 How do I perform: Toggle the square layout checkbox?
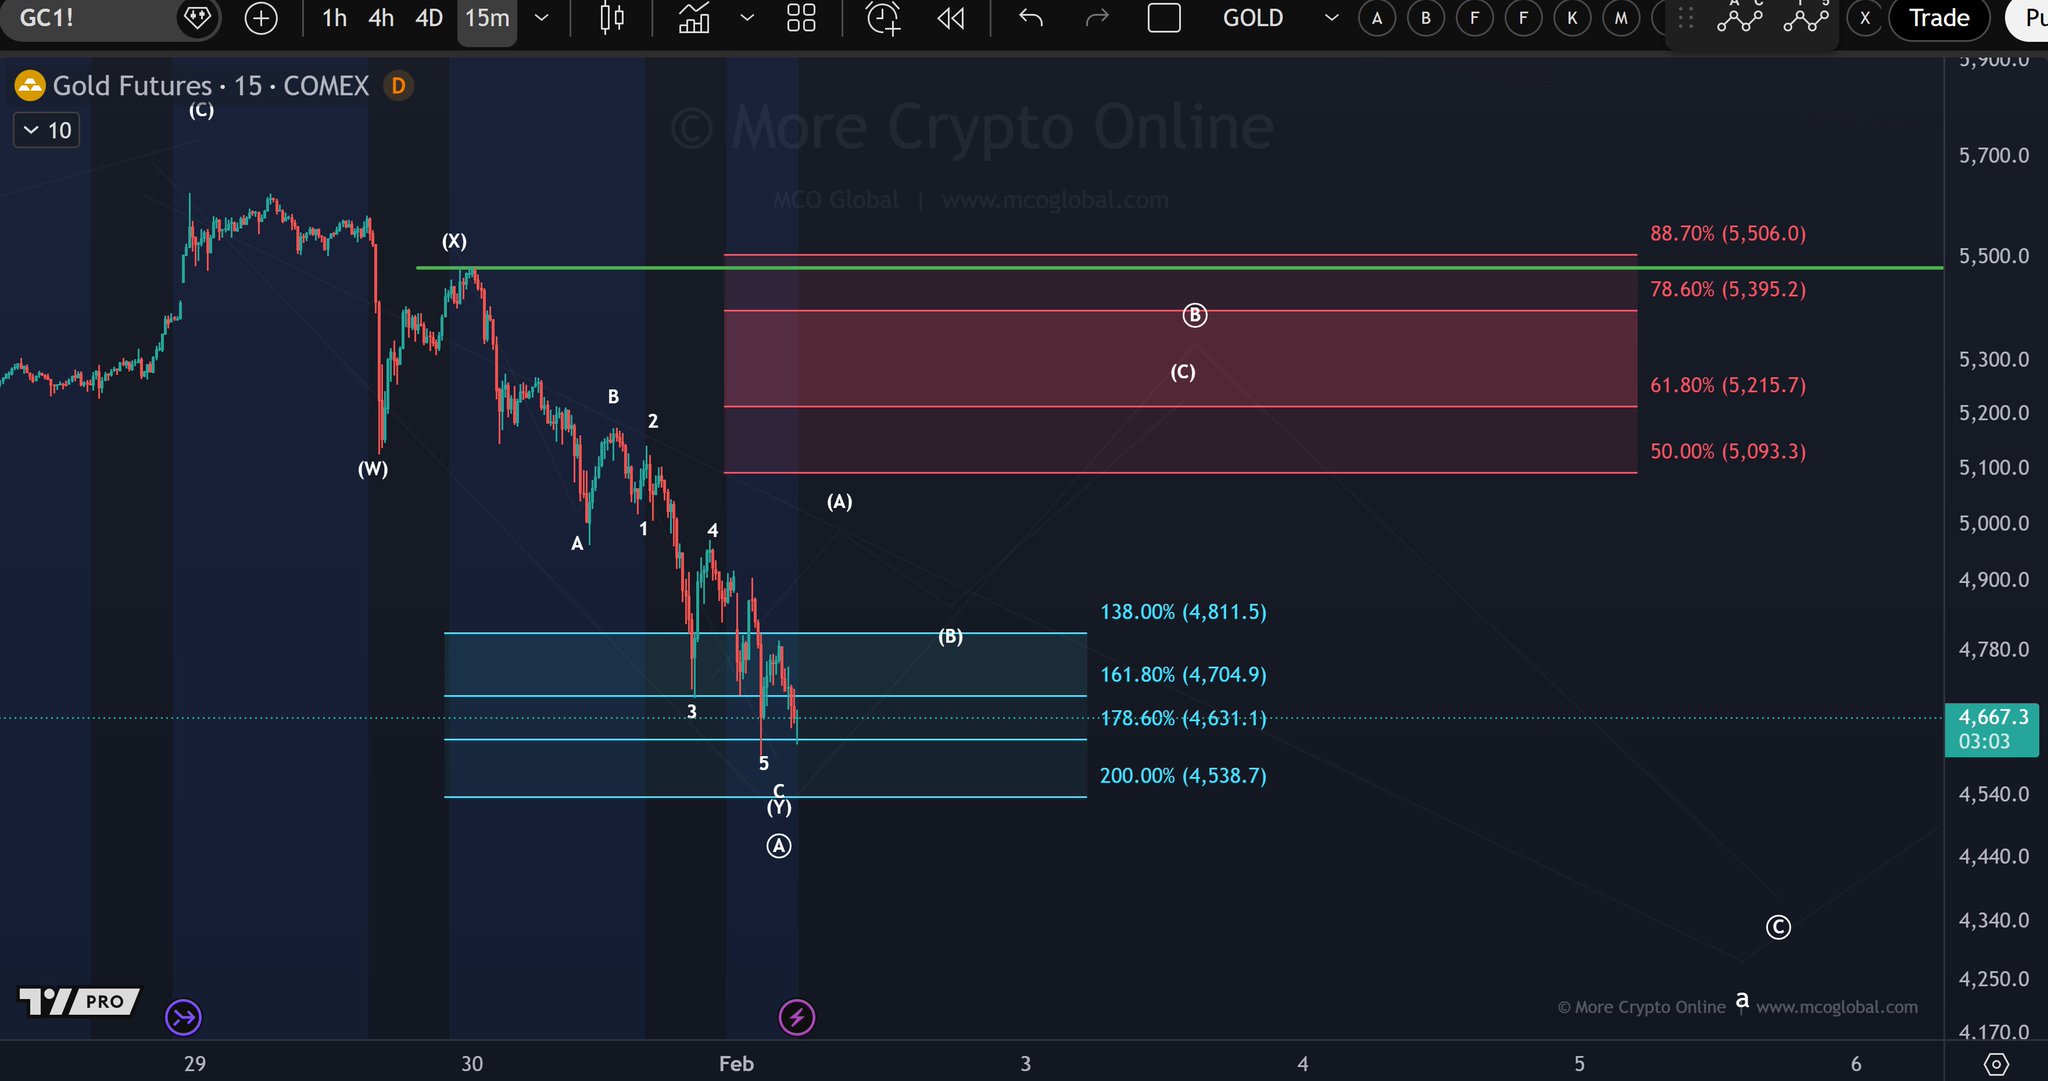tap(1164, 18)
